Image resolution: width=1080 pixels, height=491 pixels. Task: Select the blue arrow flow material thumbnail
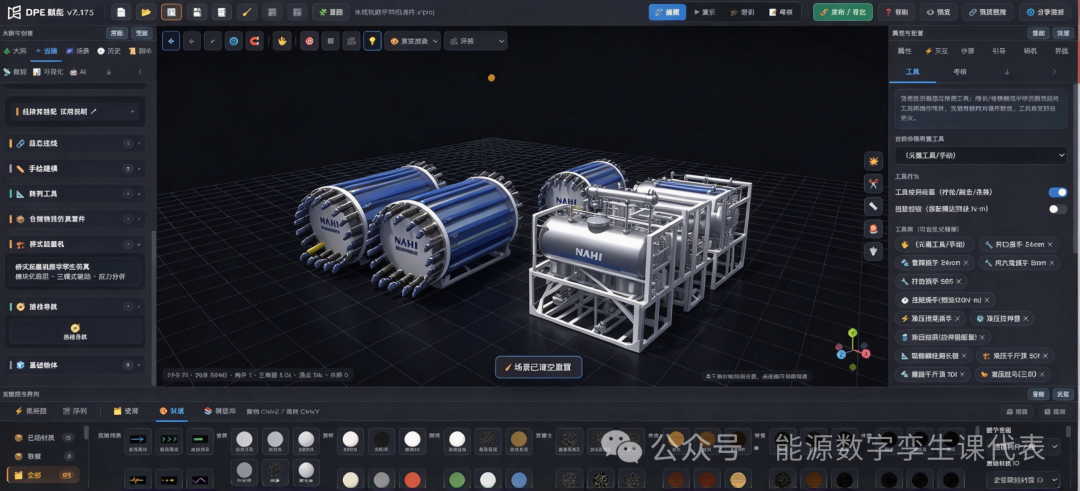[138, 439]
